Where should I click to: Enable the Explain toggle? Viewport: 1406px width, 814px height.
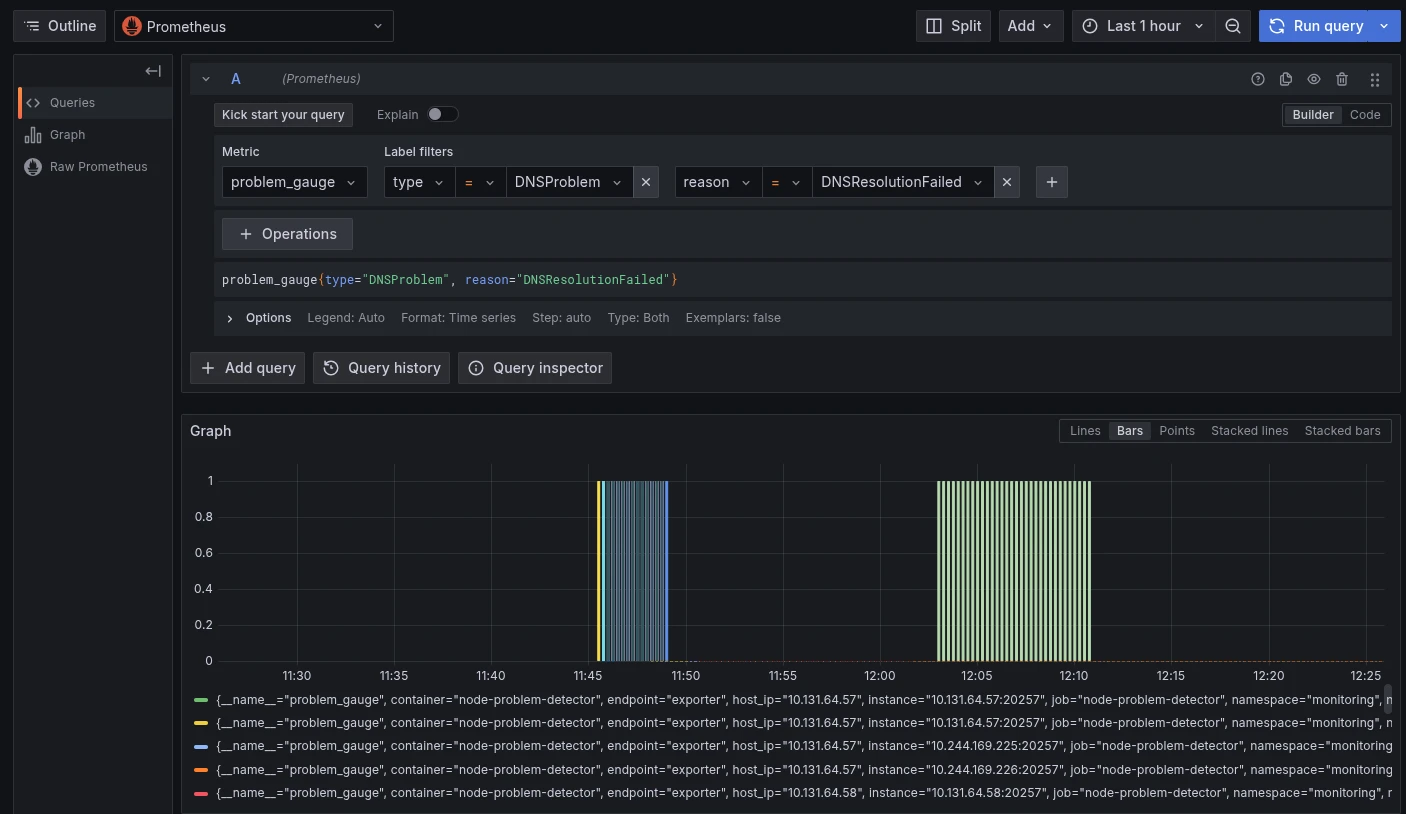pyautogui.click(x=442, y=114)
